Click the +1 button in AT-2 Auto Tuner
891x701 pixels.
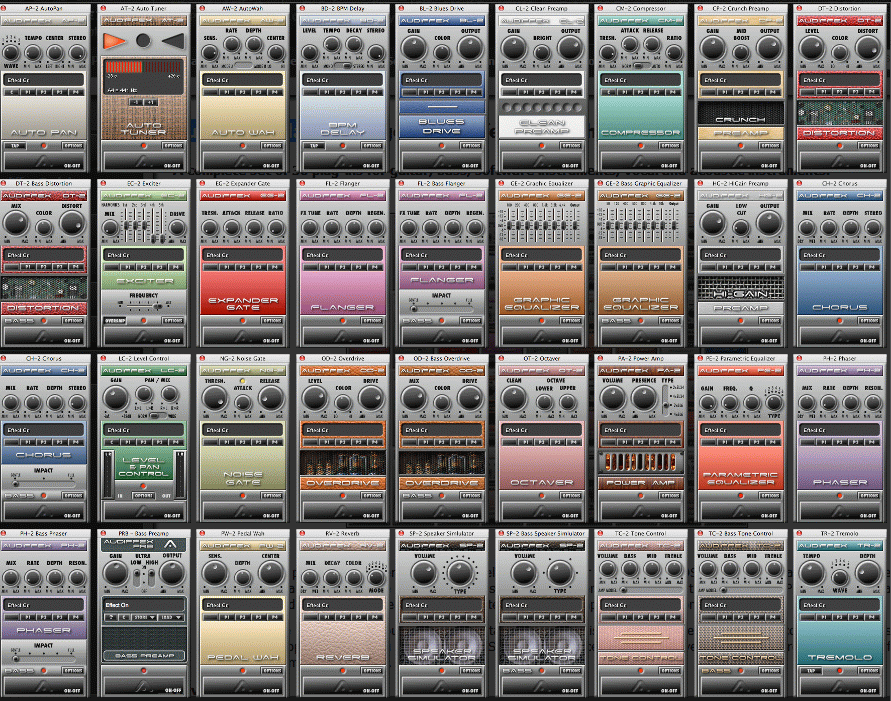point(151,102)
